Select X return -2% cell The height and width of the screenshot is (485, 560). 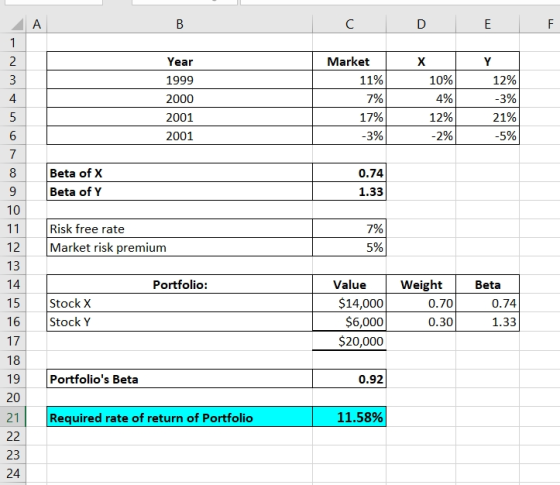point(421,135)
